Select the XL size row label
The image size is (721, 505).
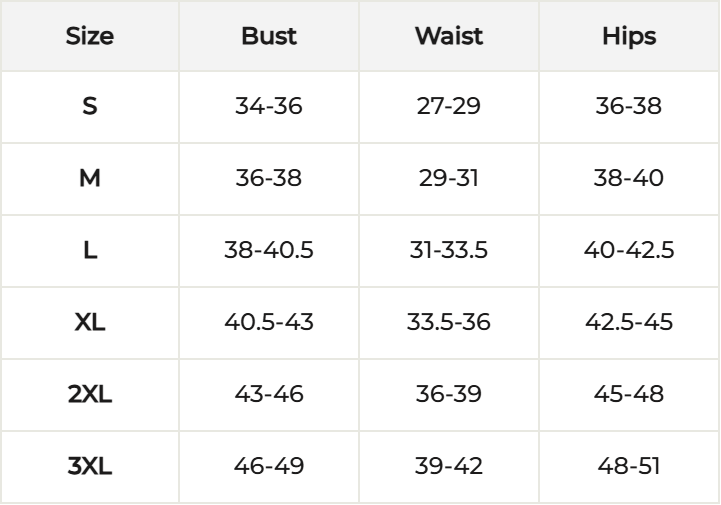click(90, 322)
